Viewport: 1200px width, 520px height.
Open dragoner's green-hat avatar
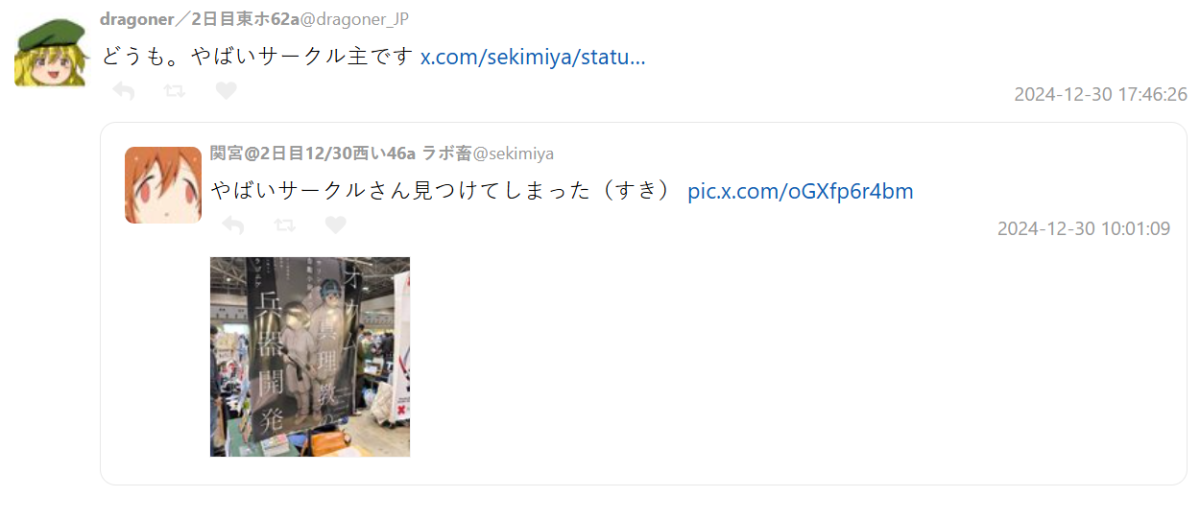[48, 52]
